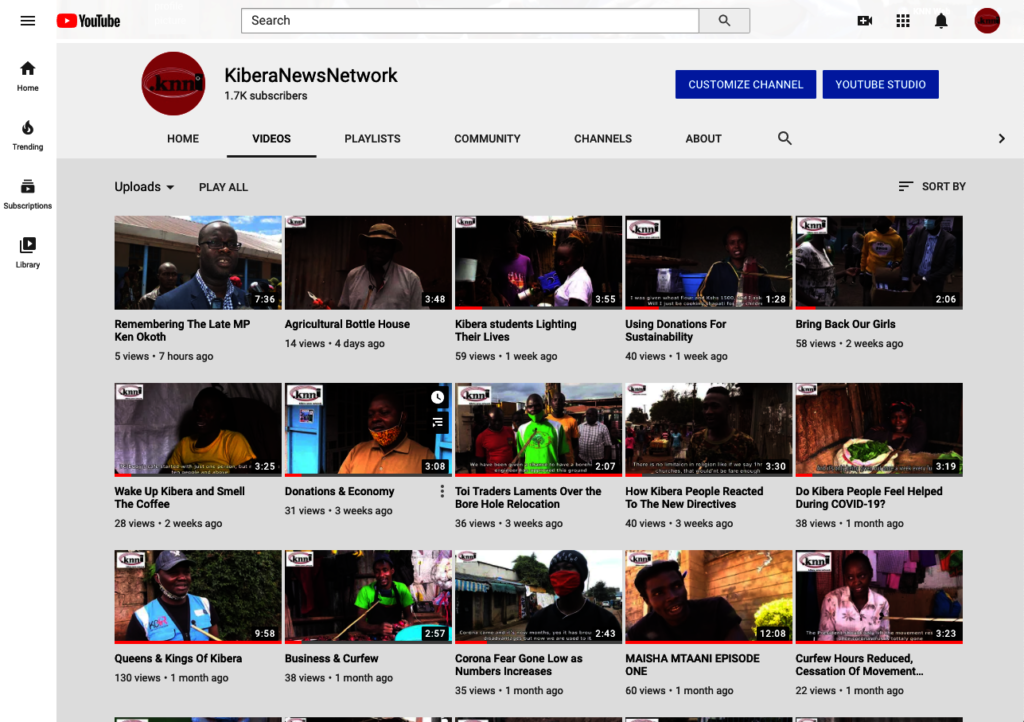This screenshot has height=722, width=1024.
Task: Add Donations & Economy to queue
Action: point(438,422)
